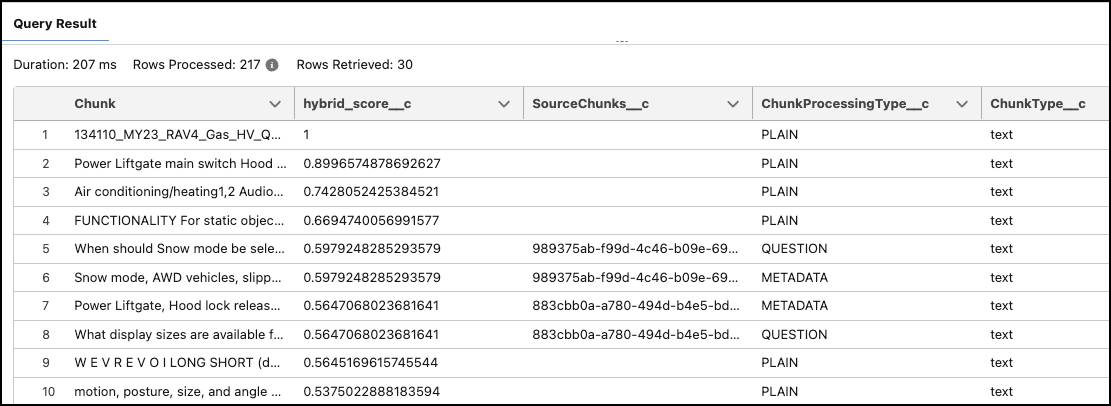Screen dimensions: 1111x406
Task: Click QUESTION processing type in row 5
Action: click(794, 249)
